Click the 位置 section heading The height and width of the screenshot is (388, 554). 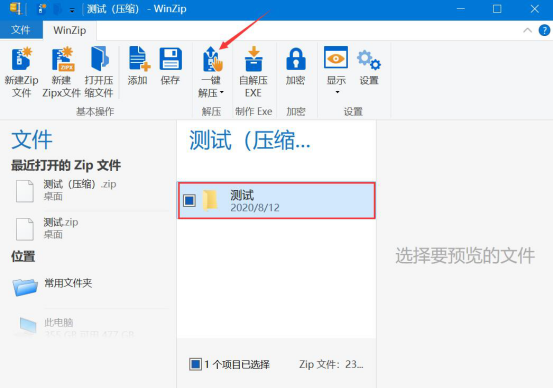coord(23,256)
